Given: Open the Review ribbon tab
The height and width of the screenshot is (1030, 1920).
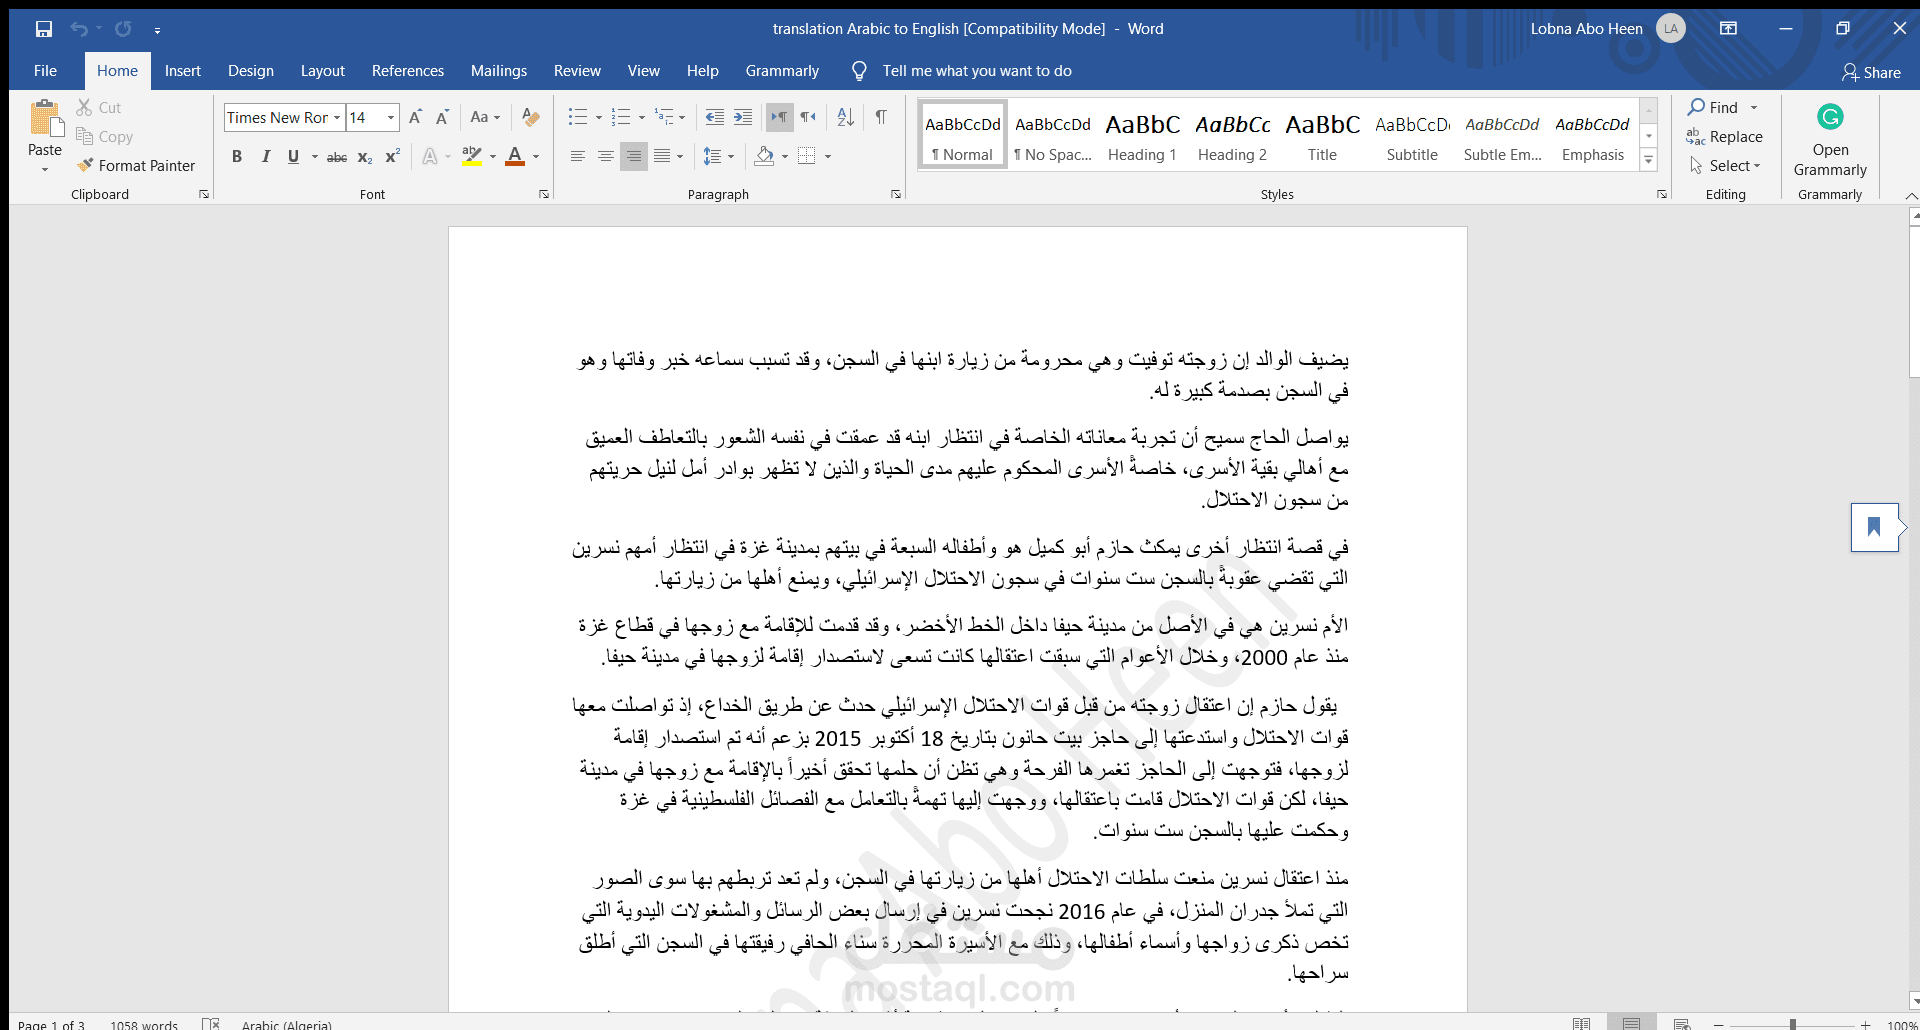Looking at the screenshot, I should (x=577, y=70).
